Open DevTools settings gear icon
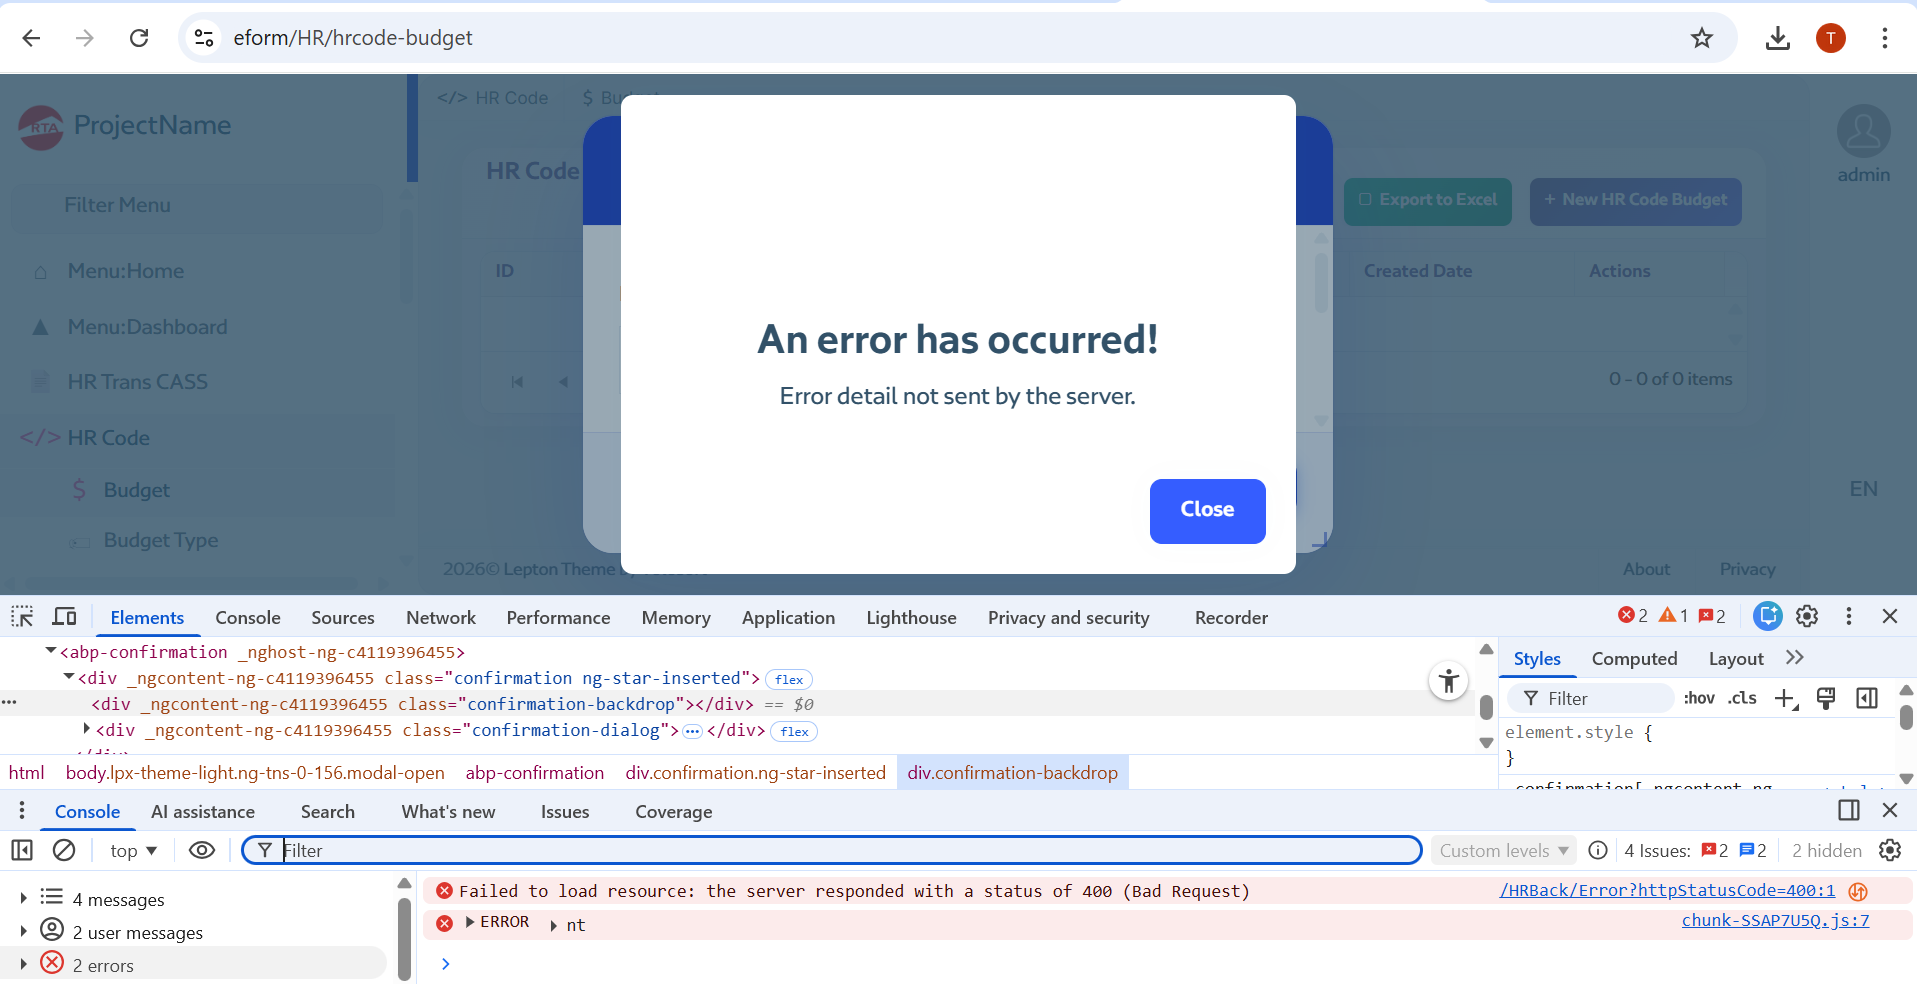This screenshot has width=1917, height=984. [1807, 616]
